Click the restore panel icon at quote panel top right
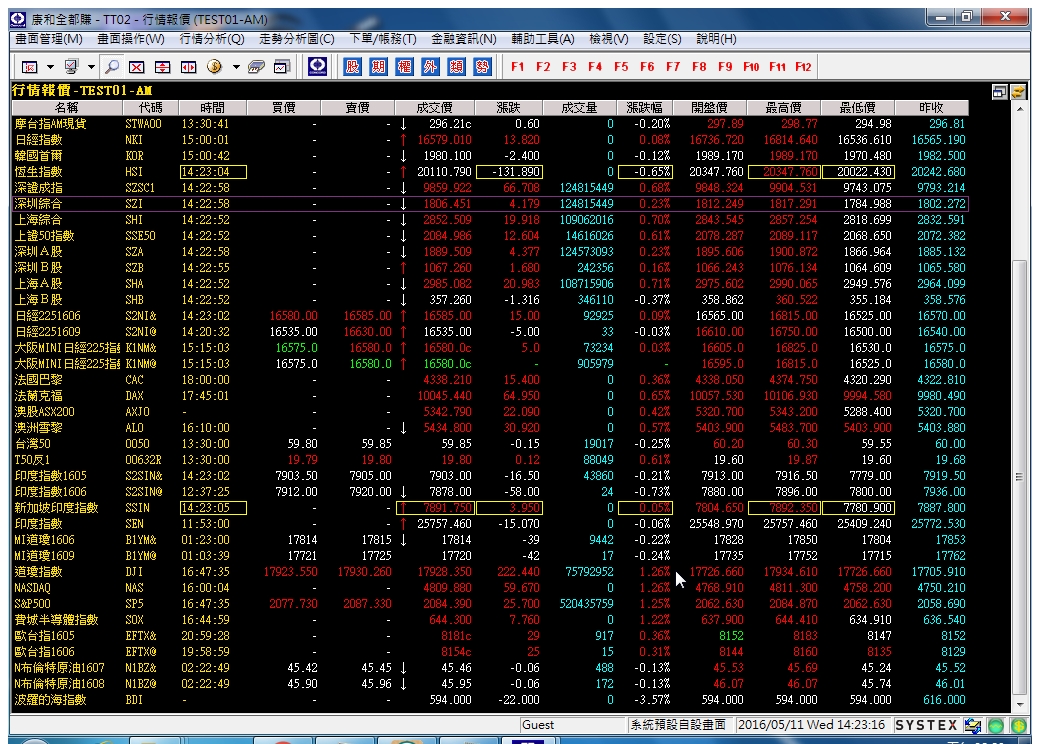 (1000, 92)
